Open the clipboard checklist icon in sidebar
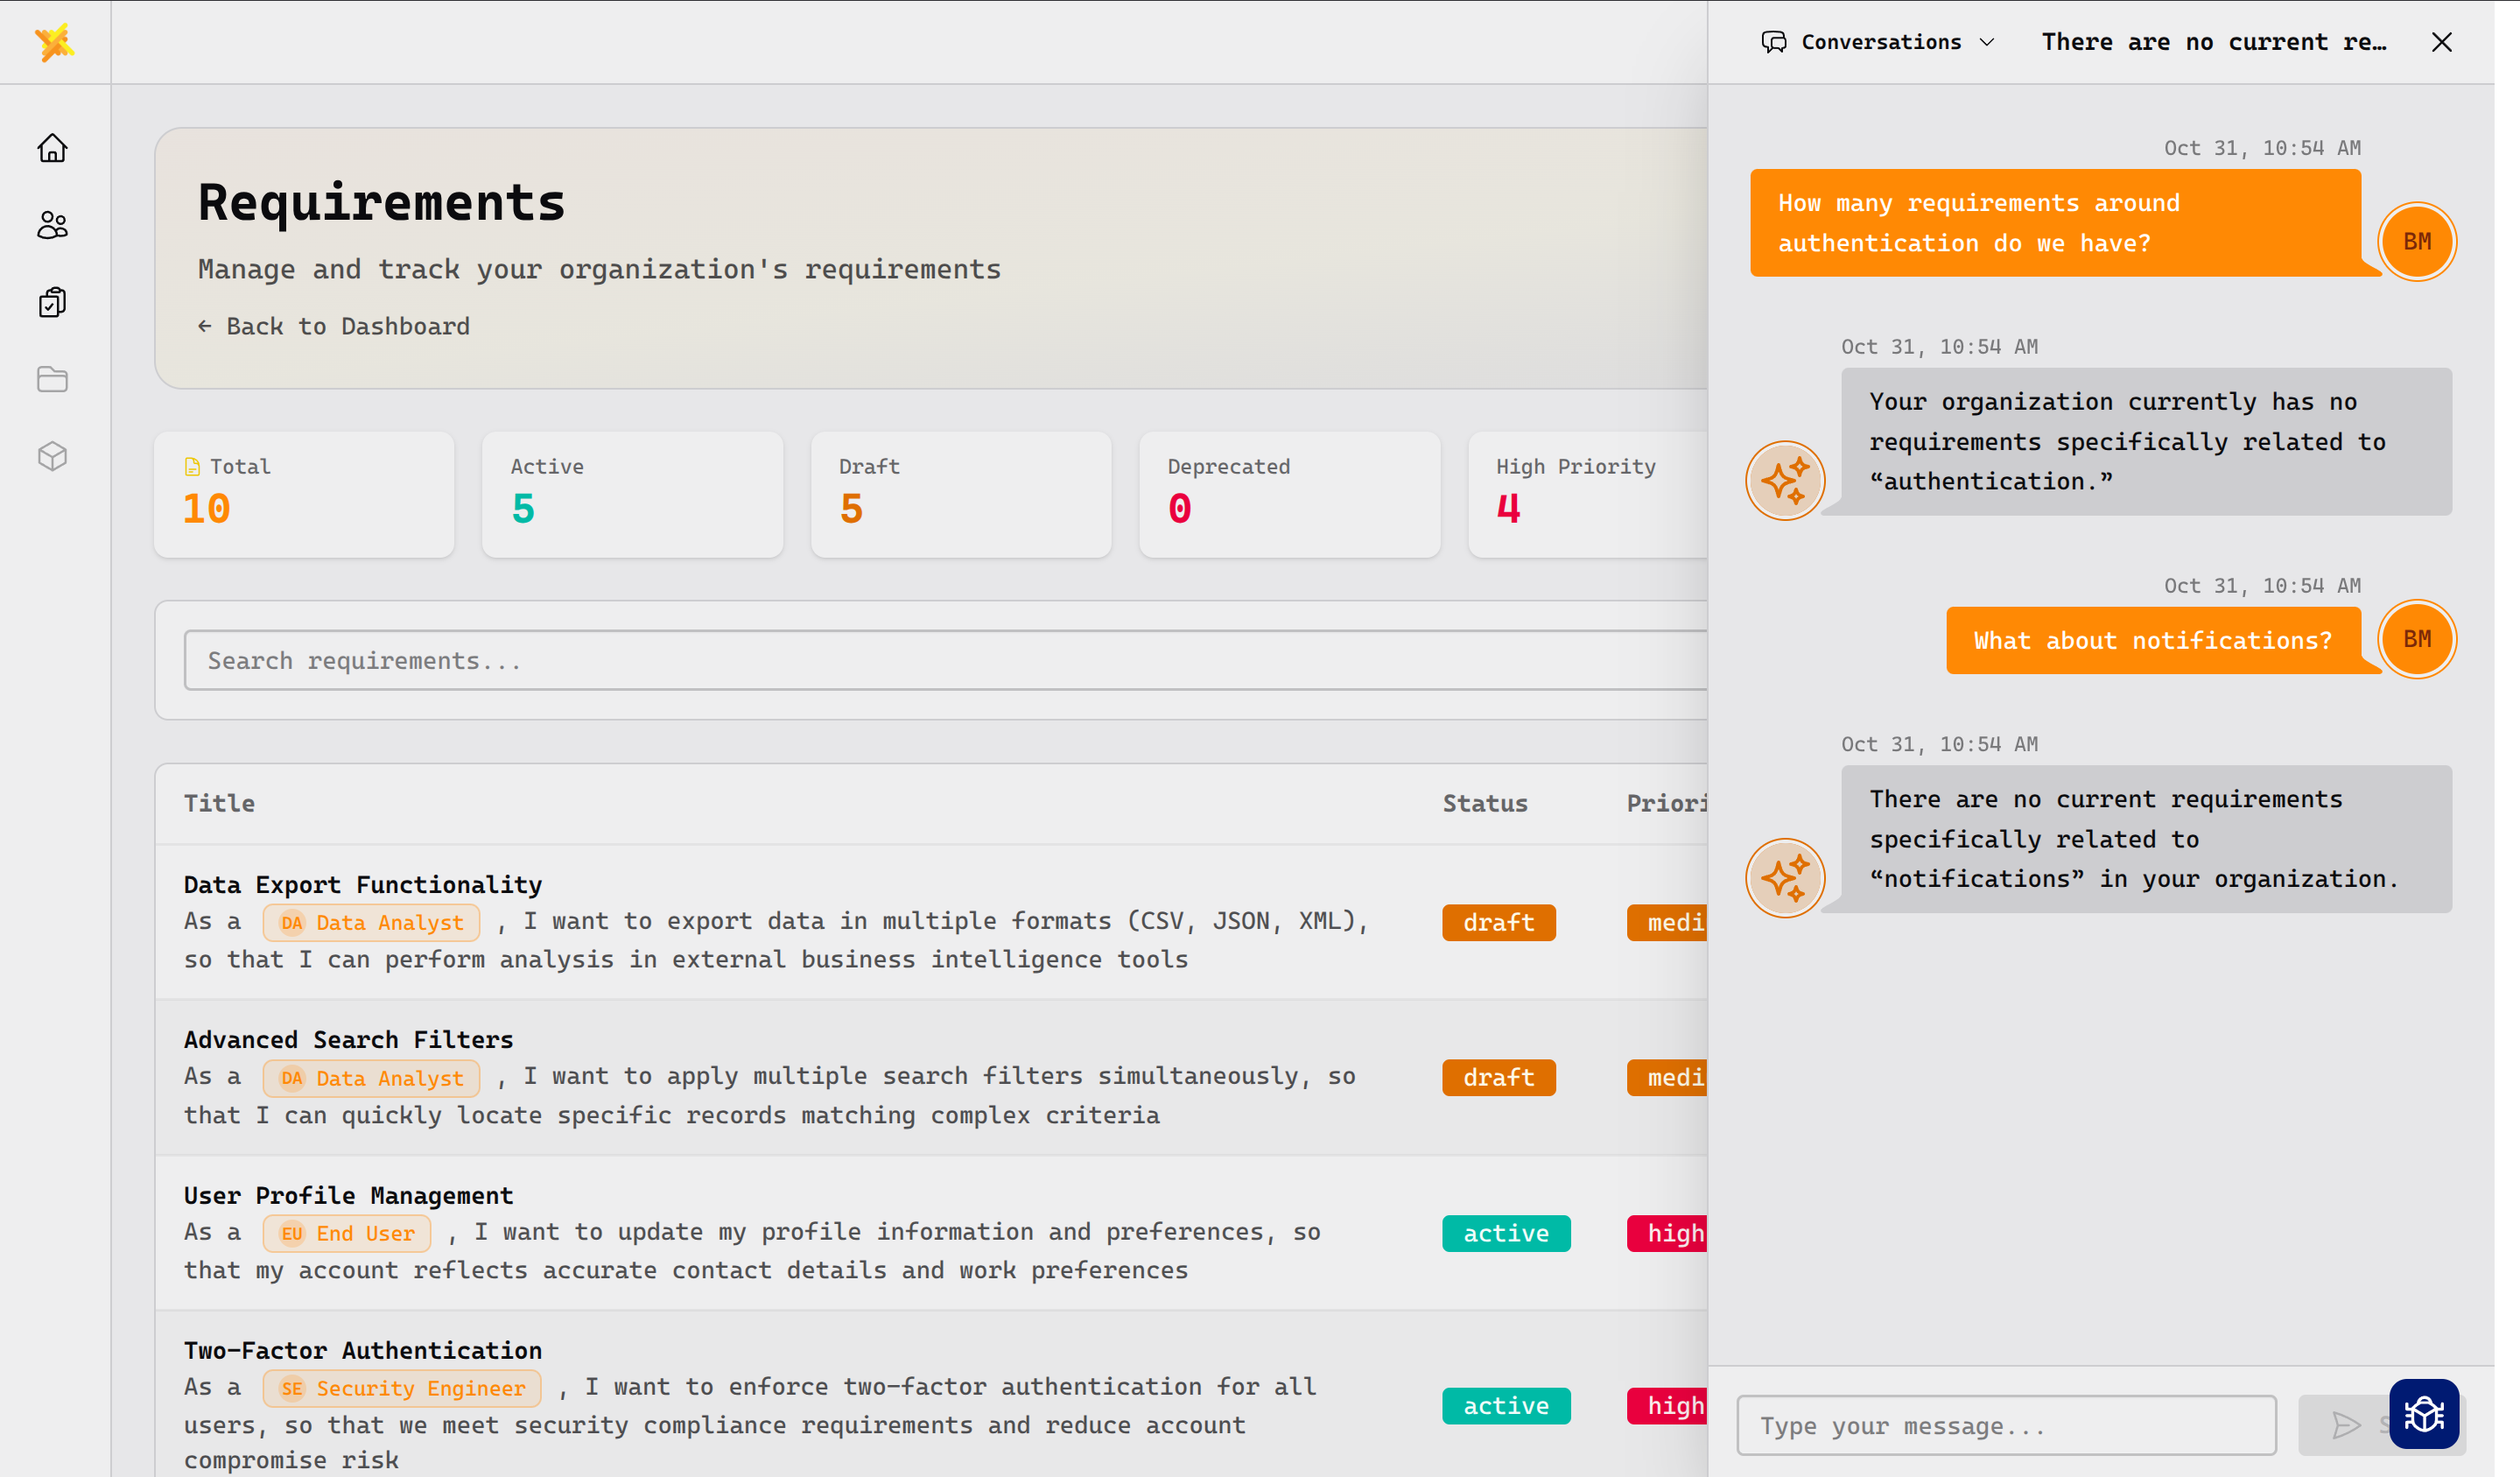2520x1477 pixels. click(52, 302)
